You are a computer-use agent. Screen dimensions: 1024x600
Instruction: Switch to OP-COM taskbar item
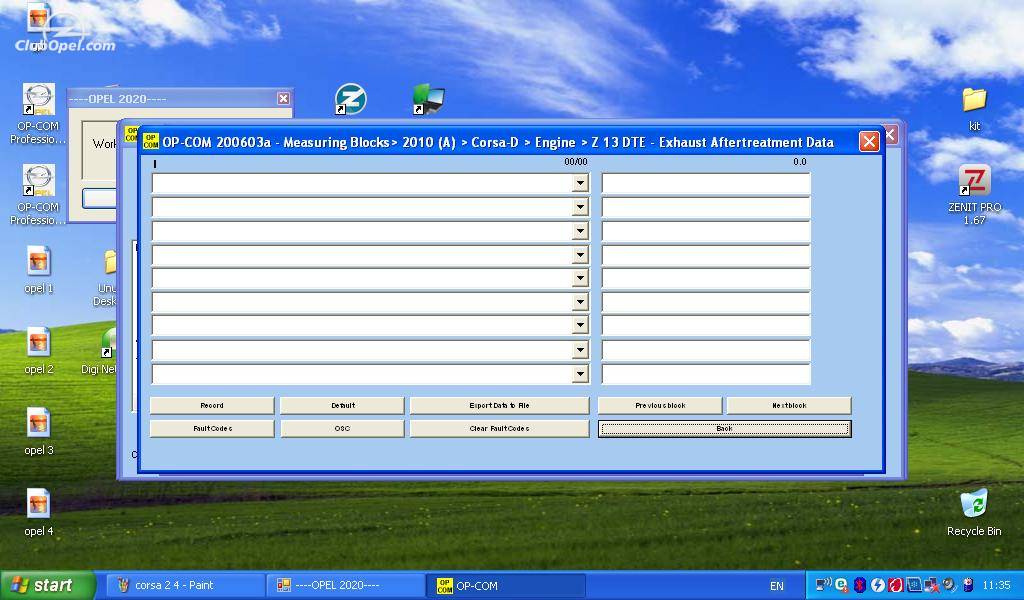[505, 585]
